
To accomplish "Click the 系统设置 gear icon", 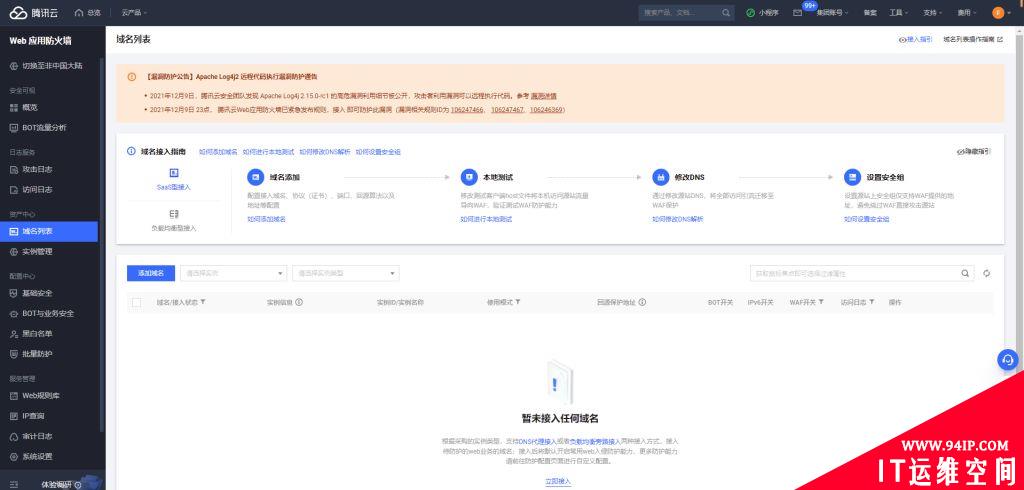I will click(14, 457).
